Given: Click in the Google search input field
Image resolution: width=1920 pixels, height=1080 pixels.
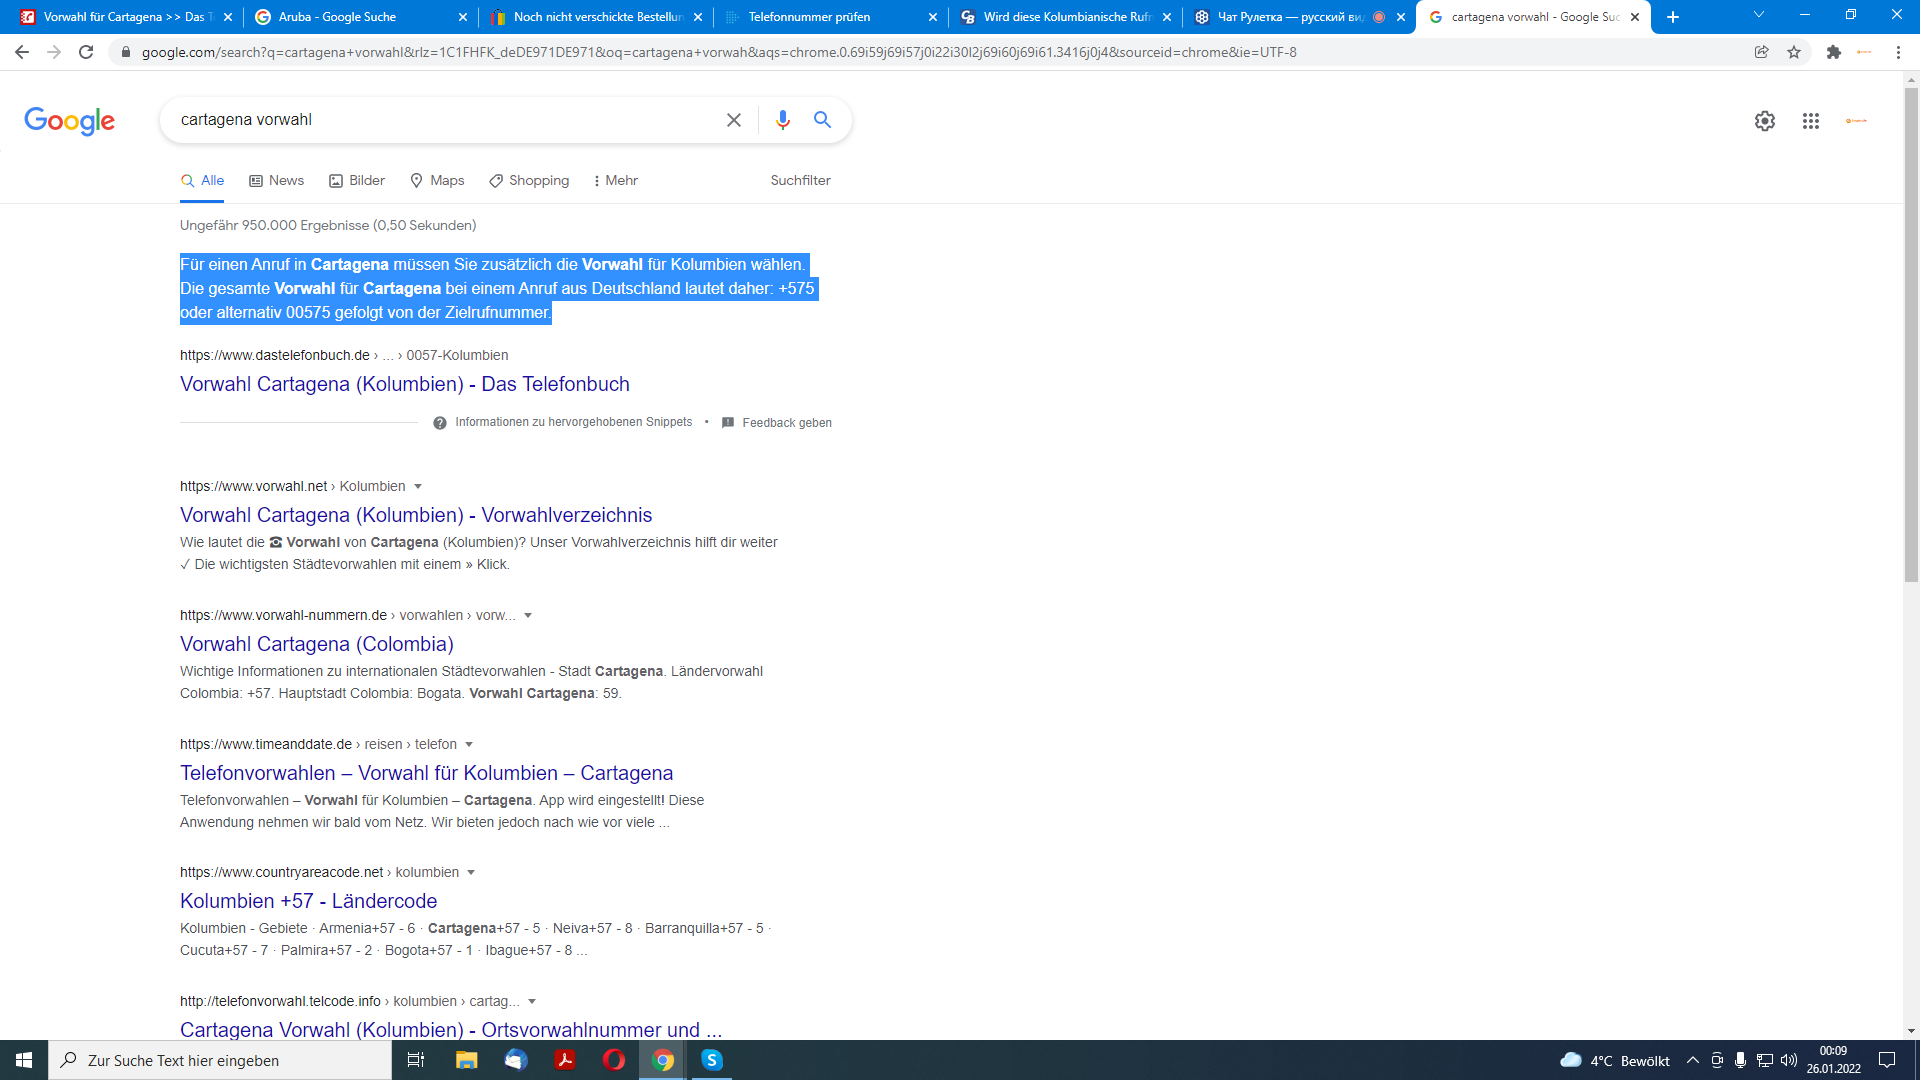Looking at the screenshot, I should (440, 120).
